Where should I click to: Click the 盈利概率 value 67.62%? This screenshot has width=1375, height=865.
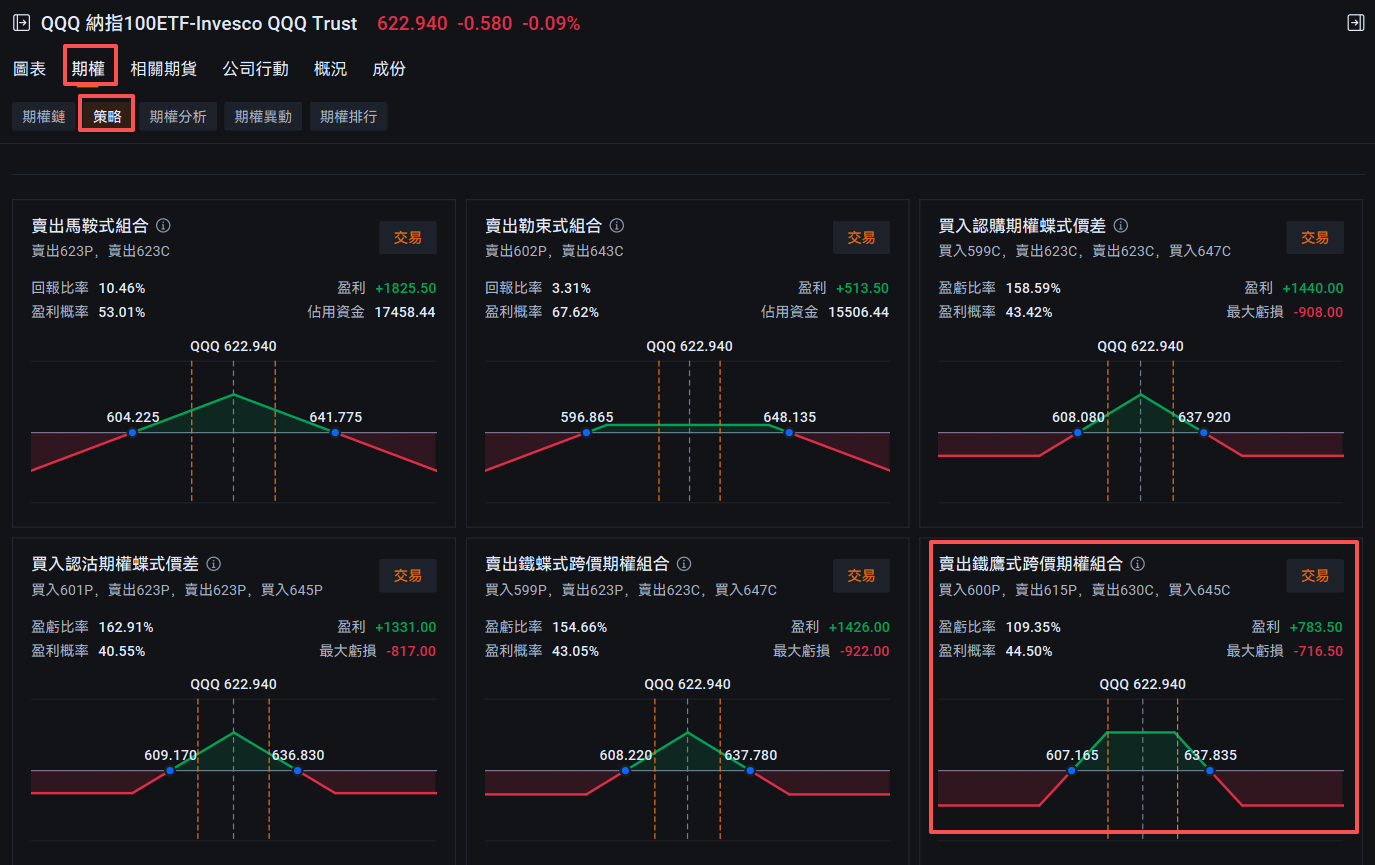575,312
